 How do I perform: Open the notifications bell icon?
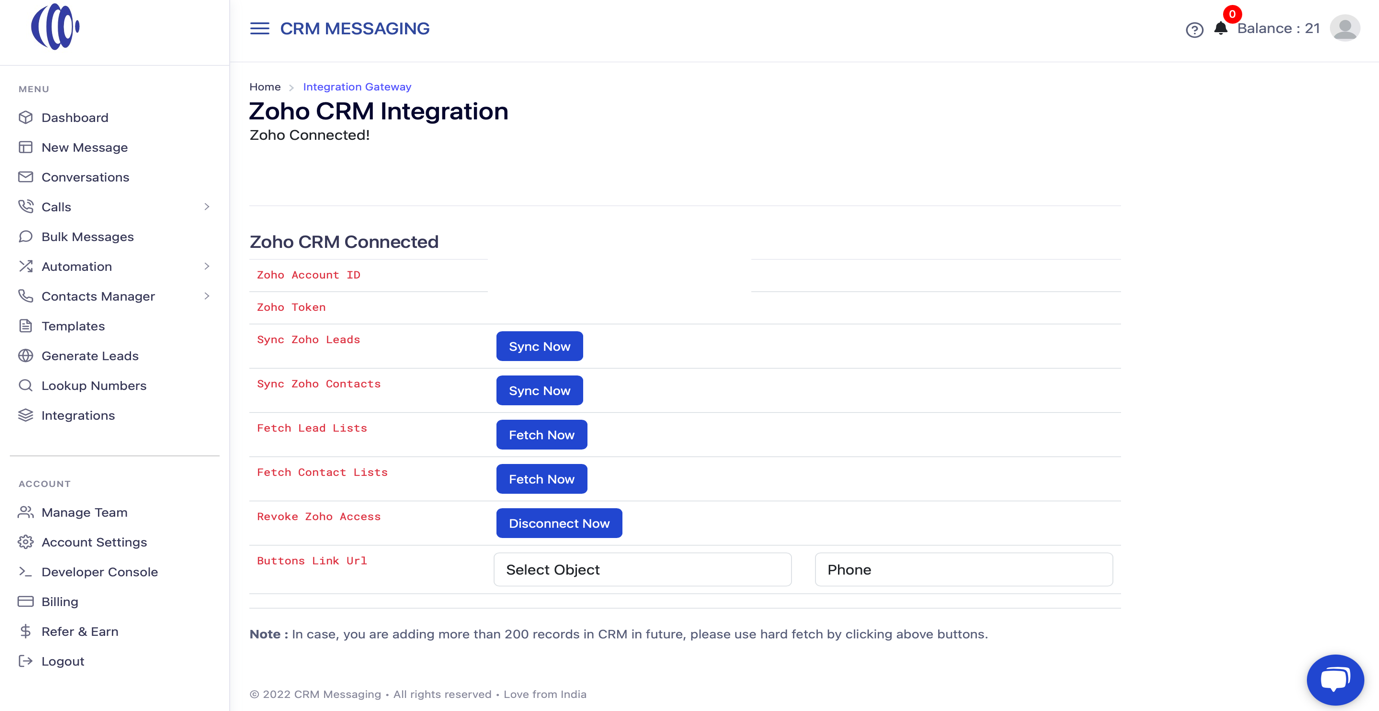click(x=1221, y=28)
